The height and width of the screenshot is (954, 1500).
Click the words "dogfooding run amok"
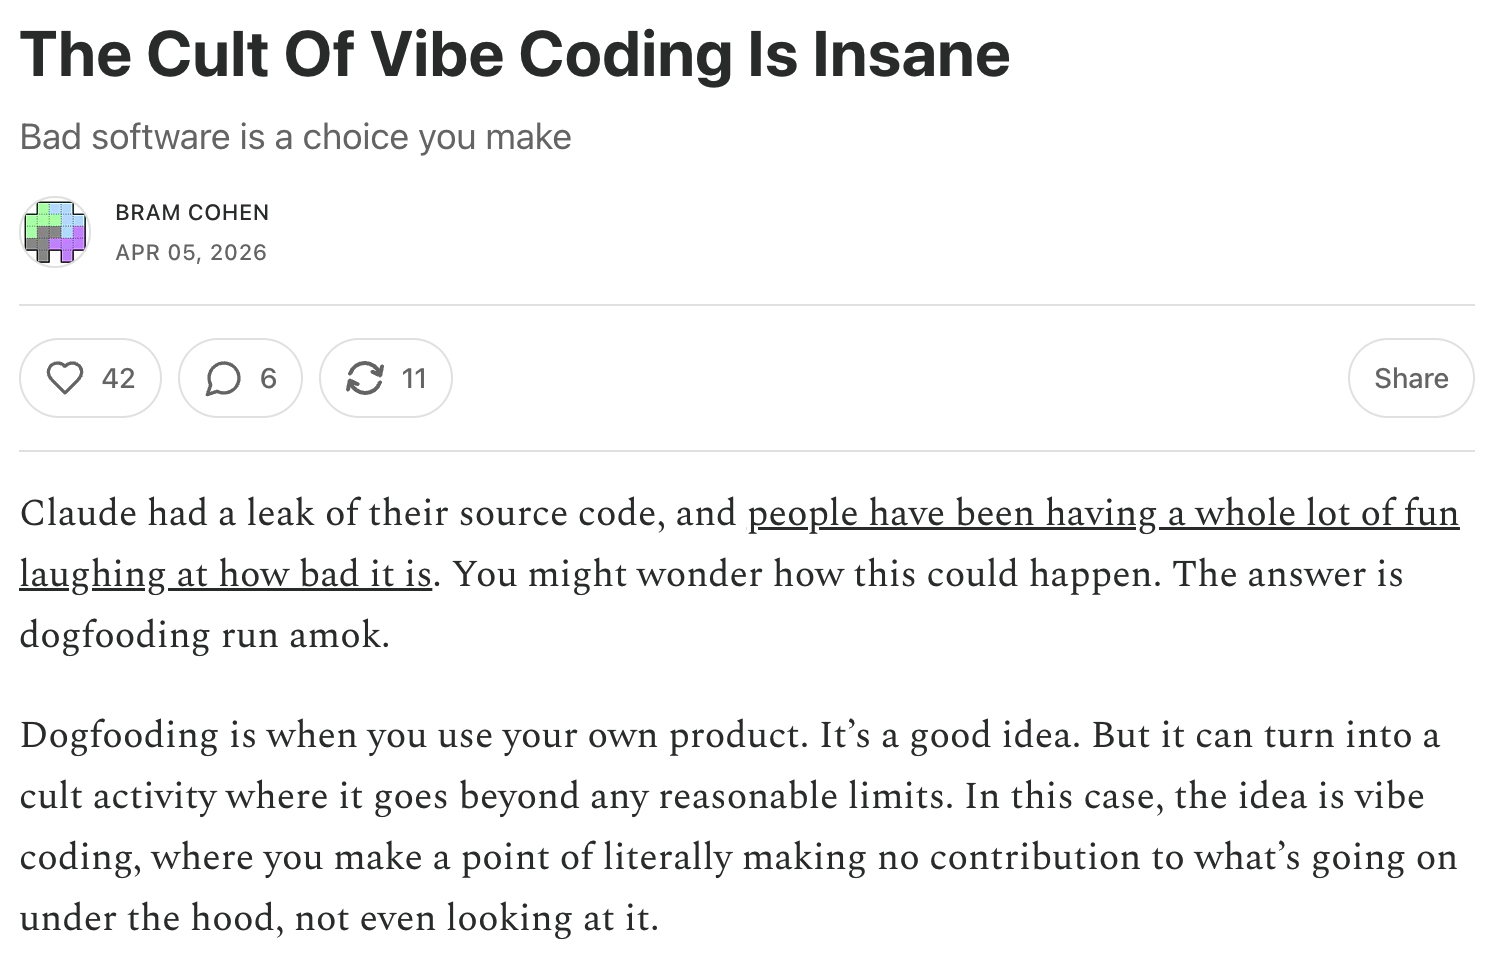pyautogui.click(x=203, y=635)
